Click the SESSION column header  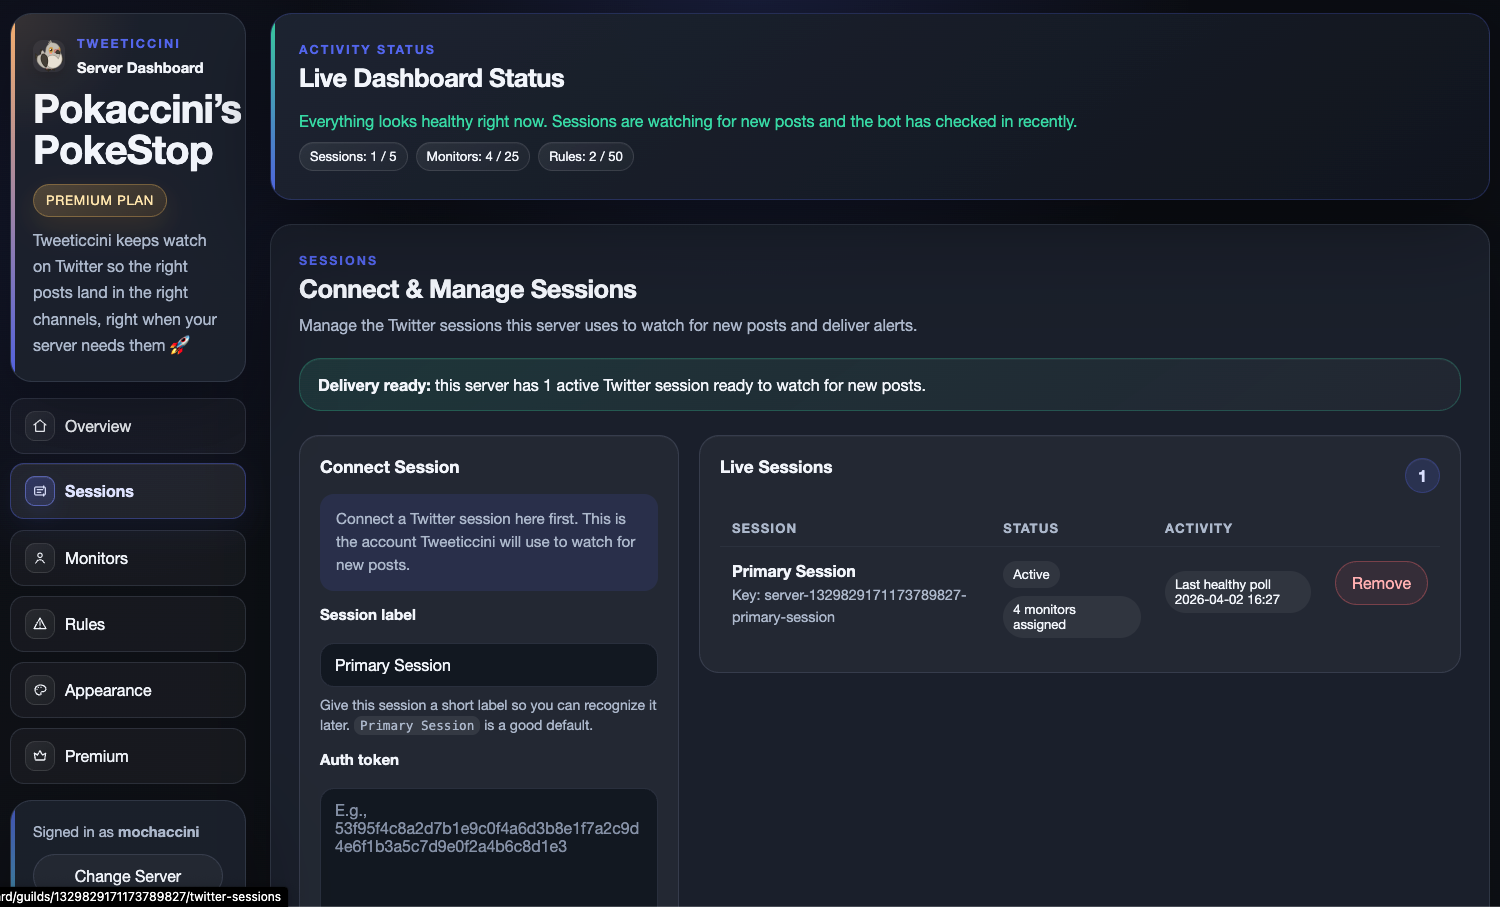[x=764, y=528]
